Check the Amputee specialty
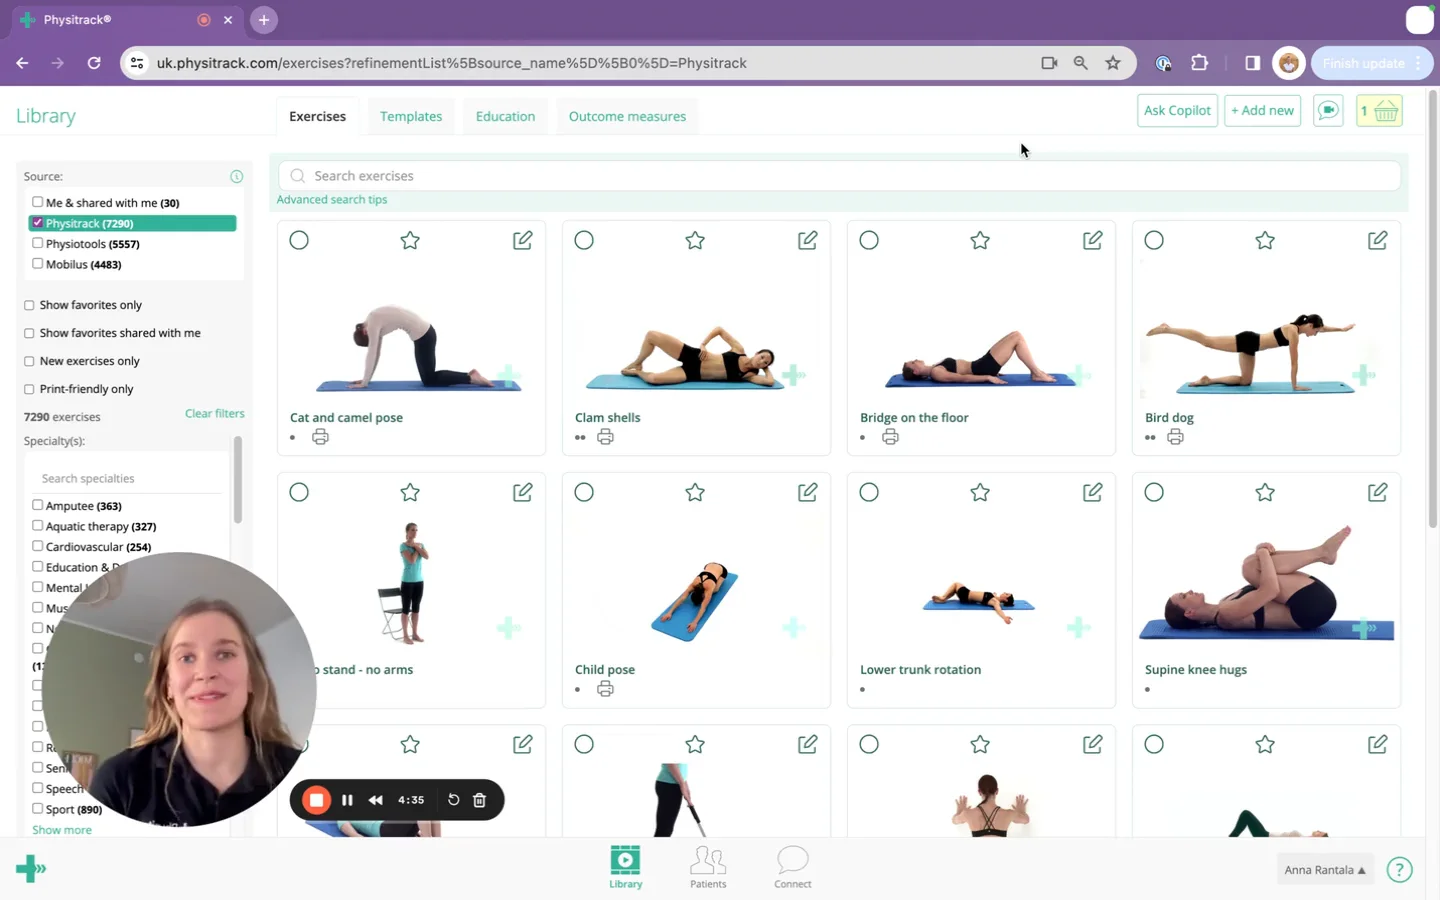 [x=37, y=505]
